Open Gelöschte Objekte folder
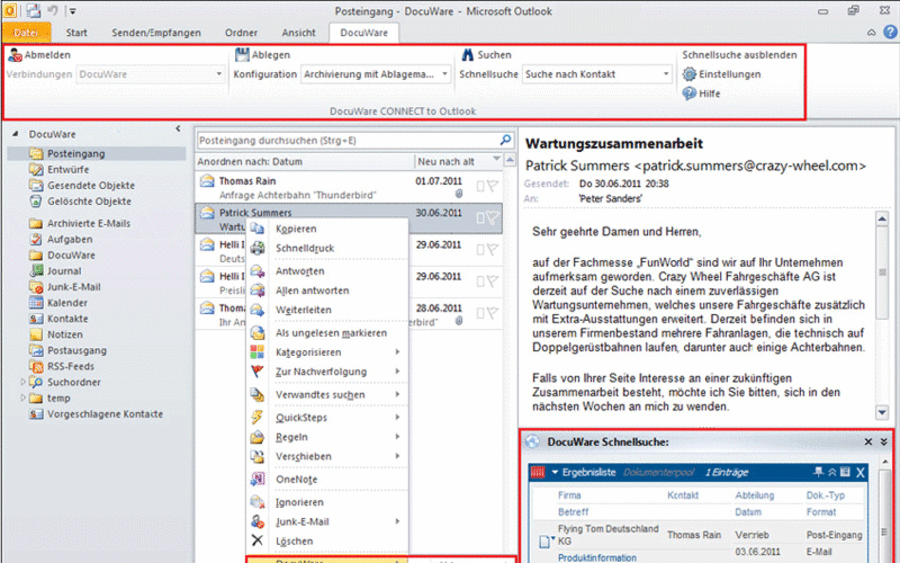Image resolution: width=900 pixels, height=563 pixels. pos(89,201)
